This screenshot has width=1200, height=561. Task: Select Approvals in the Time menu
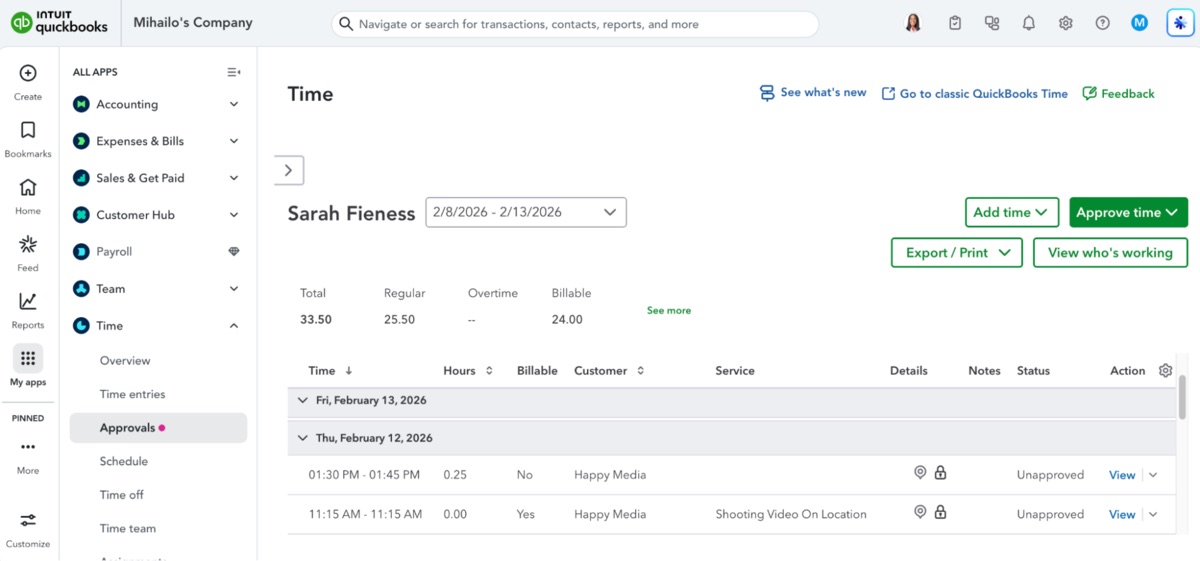point(158,428)
